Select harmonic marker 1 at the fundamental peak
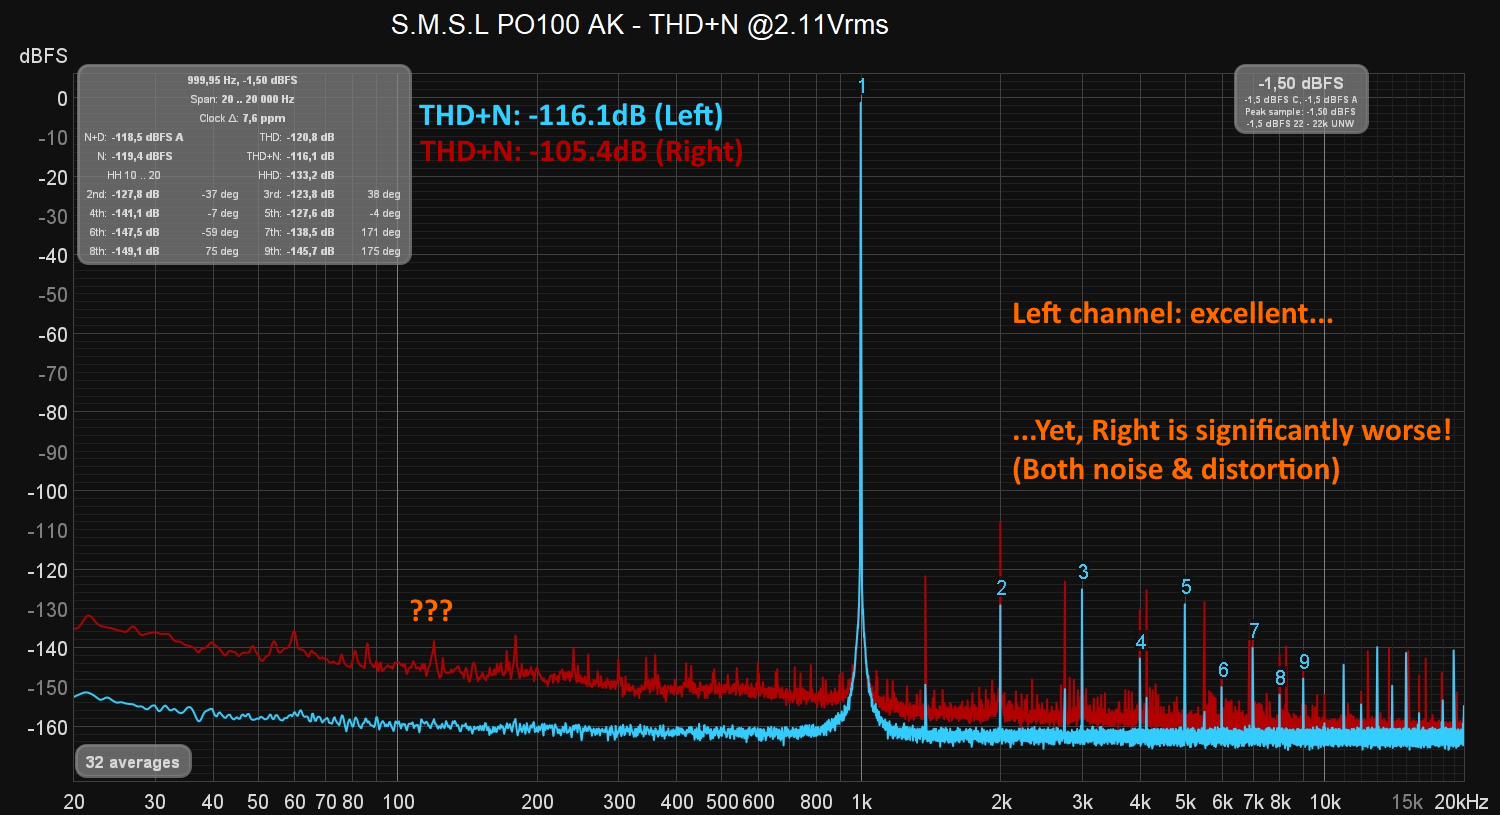 (x=862, y=86)
